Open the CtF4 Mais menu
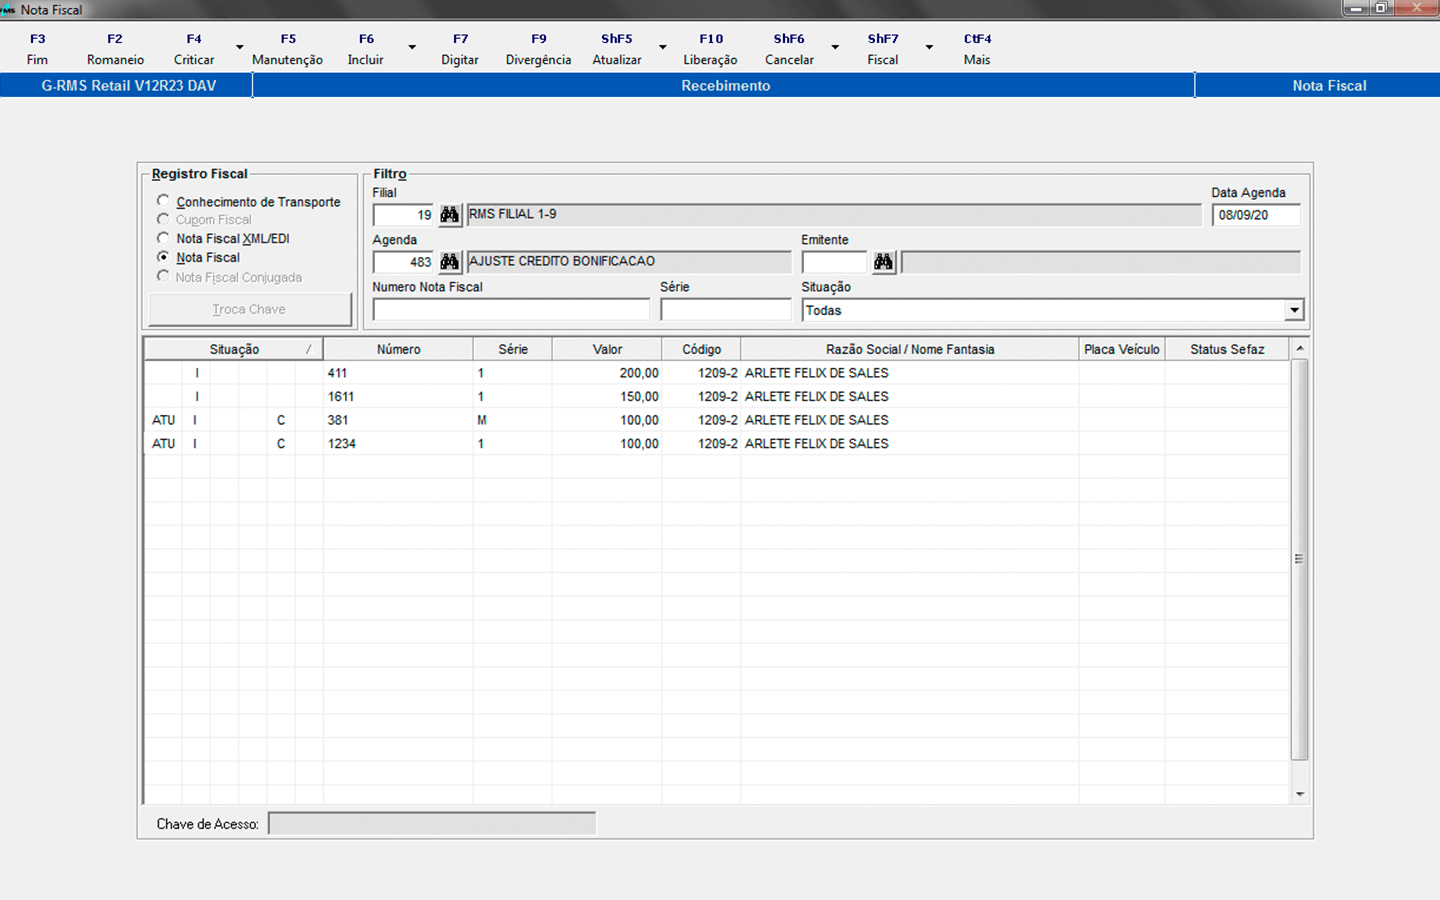 point(977,49)
